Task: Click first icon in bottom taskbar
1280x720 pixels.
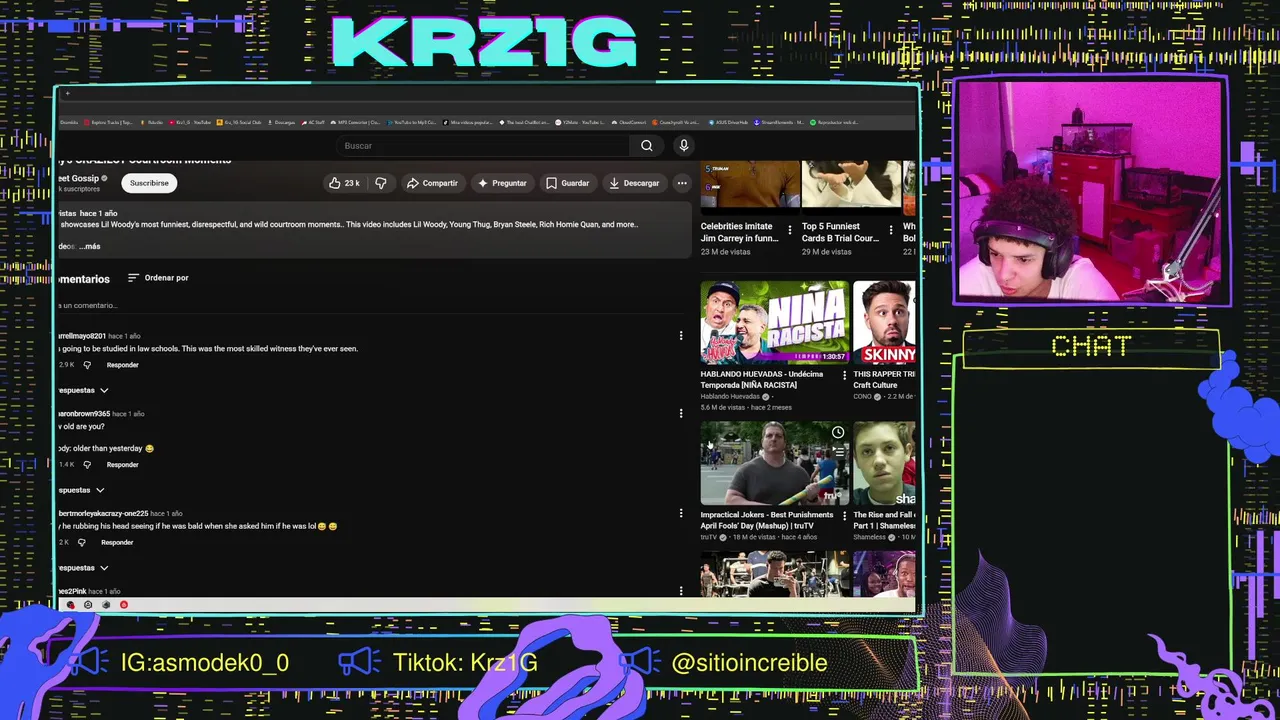Action: pos(70,604)
